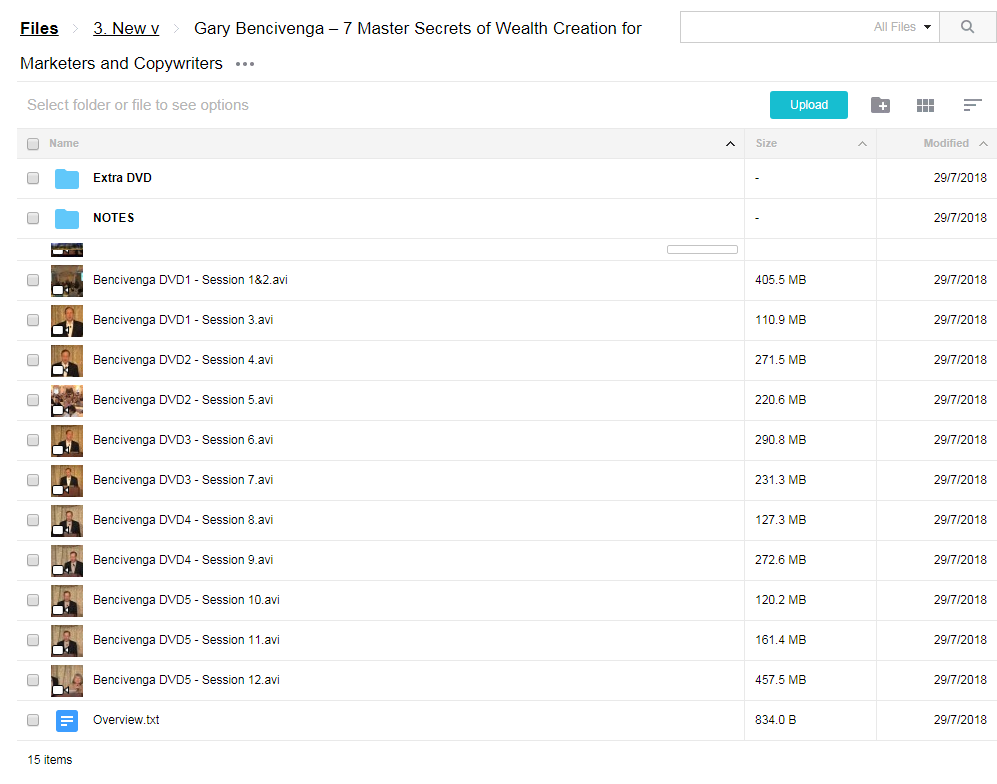Check the box for Session 1&2.avi

pyautogui.click(x=33, y=280)
